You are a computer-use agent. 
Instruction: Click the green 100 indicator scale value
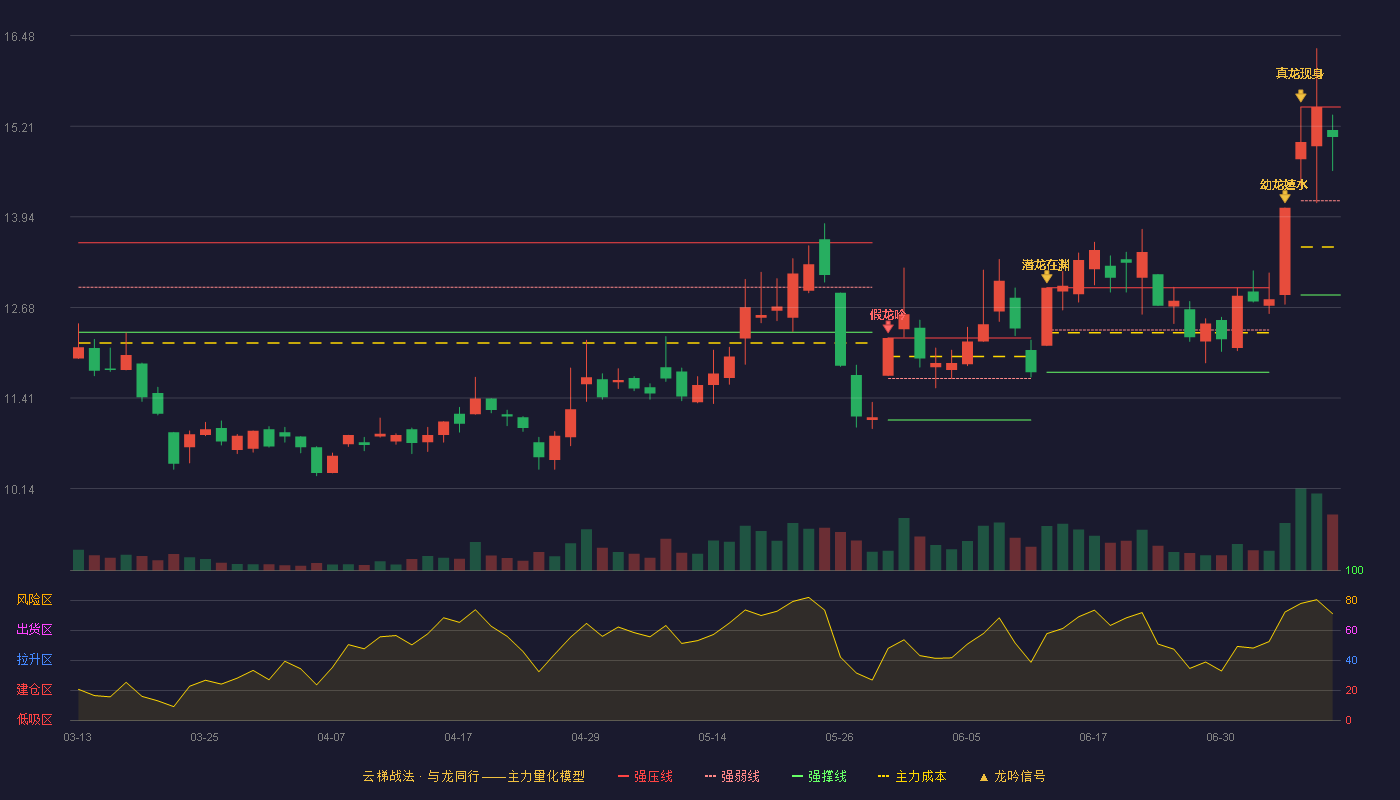coord(1354,571)
